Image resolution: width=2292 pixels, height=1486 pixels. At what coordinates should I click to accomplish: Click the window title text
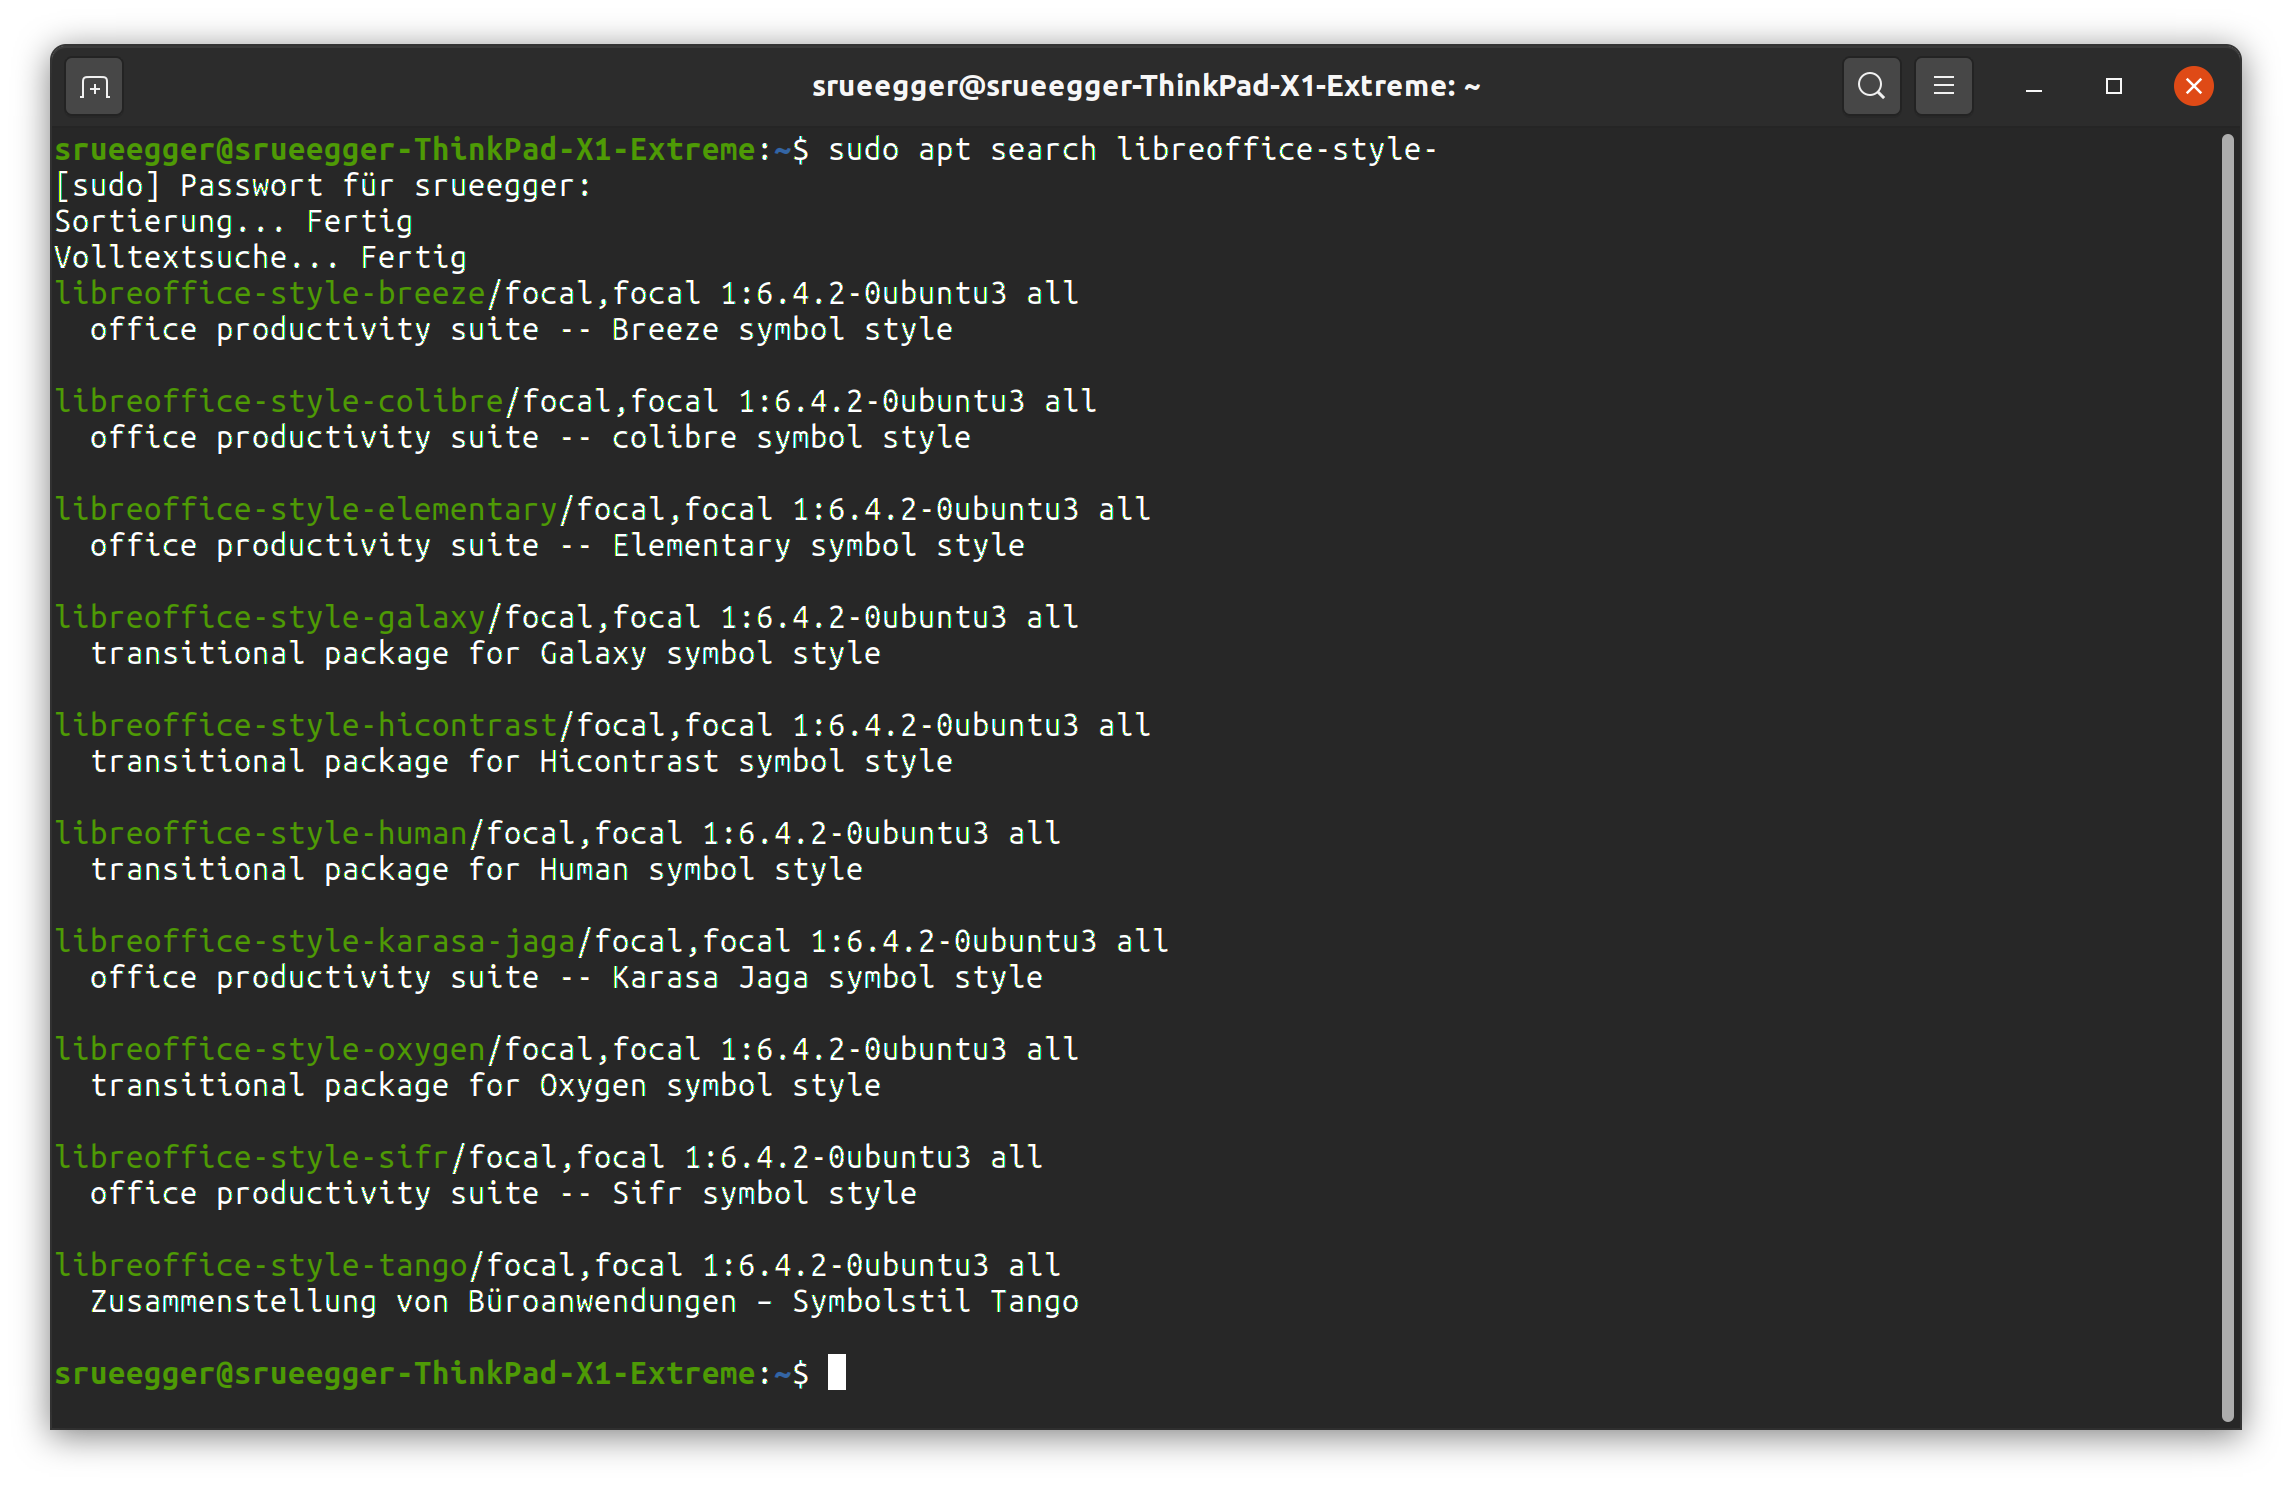coord(1145,87)
